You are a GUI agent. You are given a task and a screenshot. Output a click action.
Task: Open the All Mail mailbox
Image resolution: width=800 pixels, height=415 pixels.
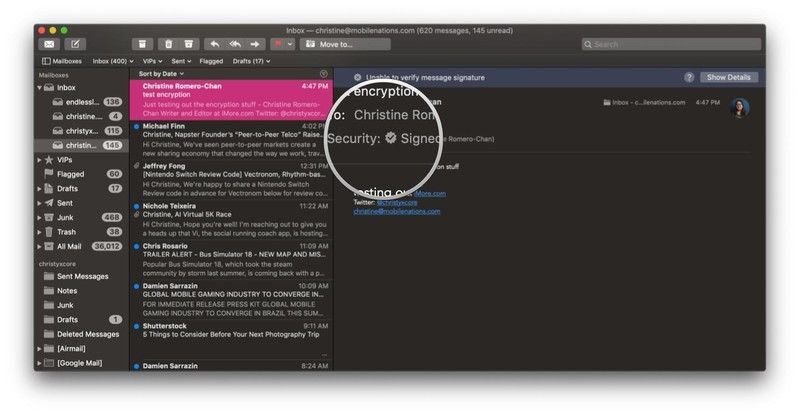[82, 247]
